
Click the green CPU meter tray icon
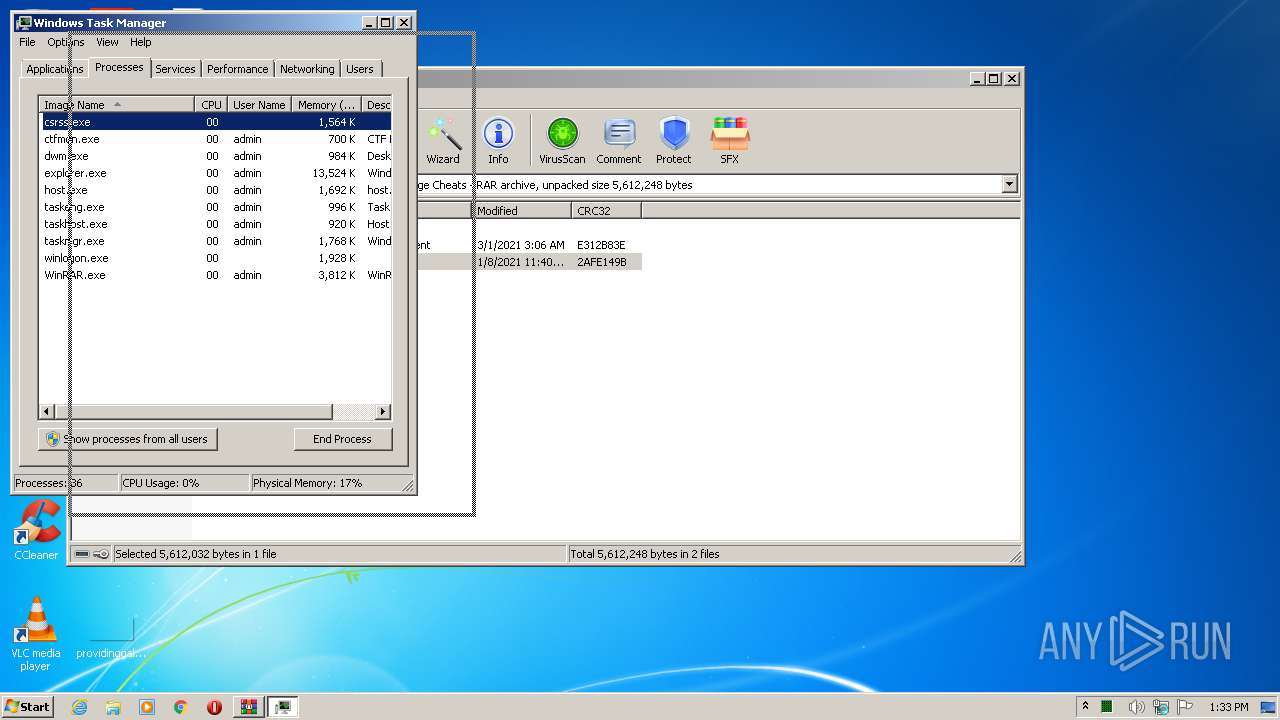pos(1107,707)
